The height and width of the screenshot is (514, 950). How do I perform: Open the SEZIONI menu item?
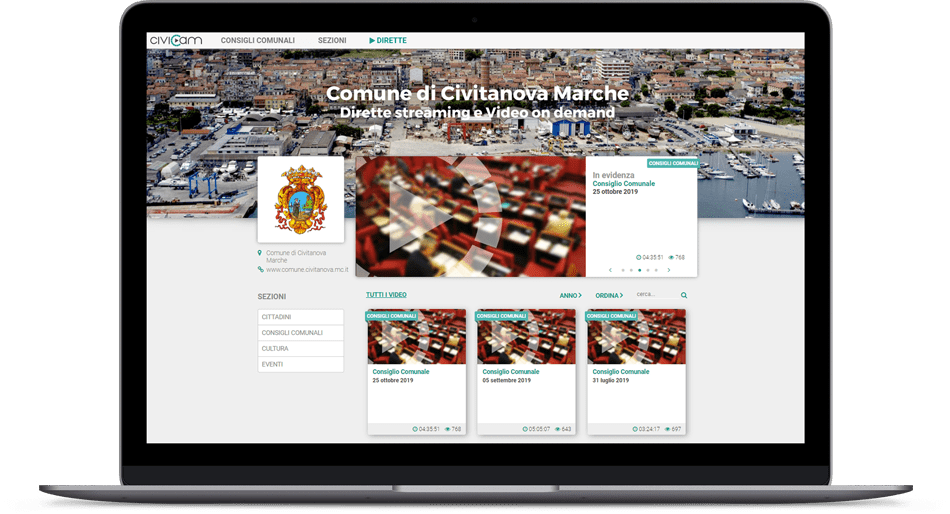coord(332,41)
